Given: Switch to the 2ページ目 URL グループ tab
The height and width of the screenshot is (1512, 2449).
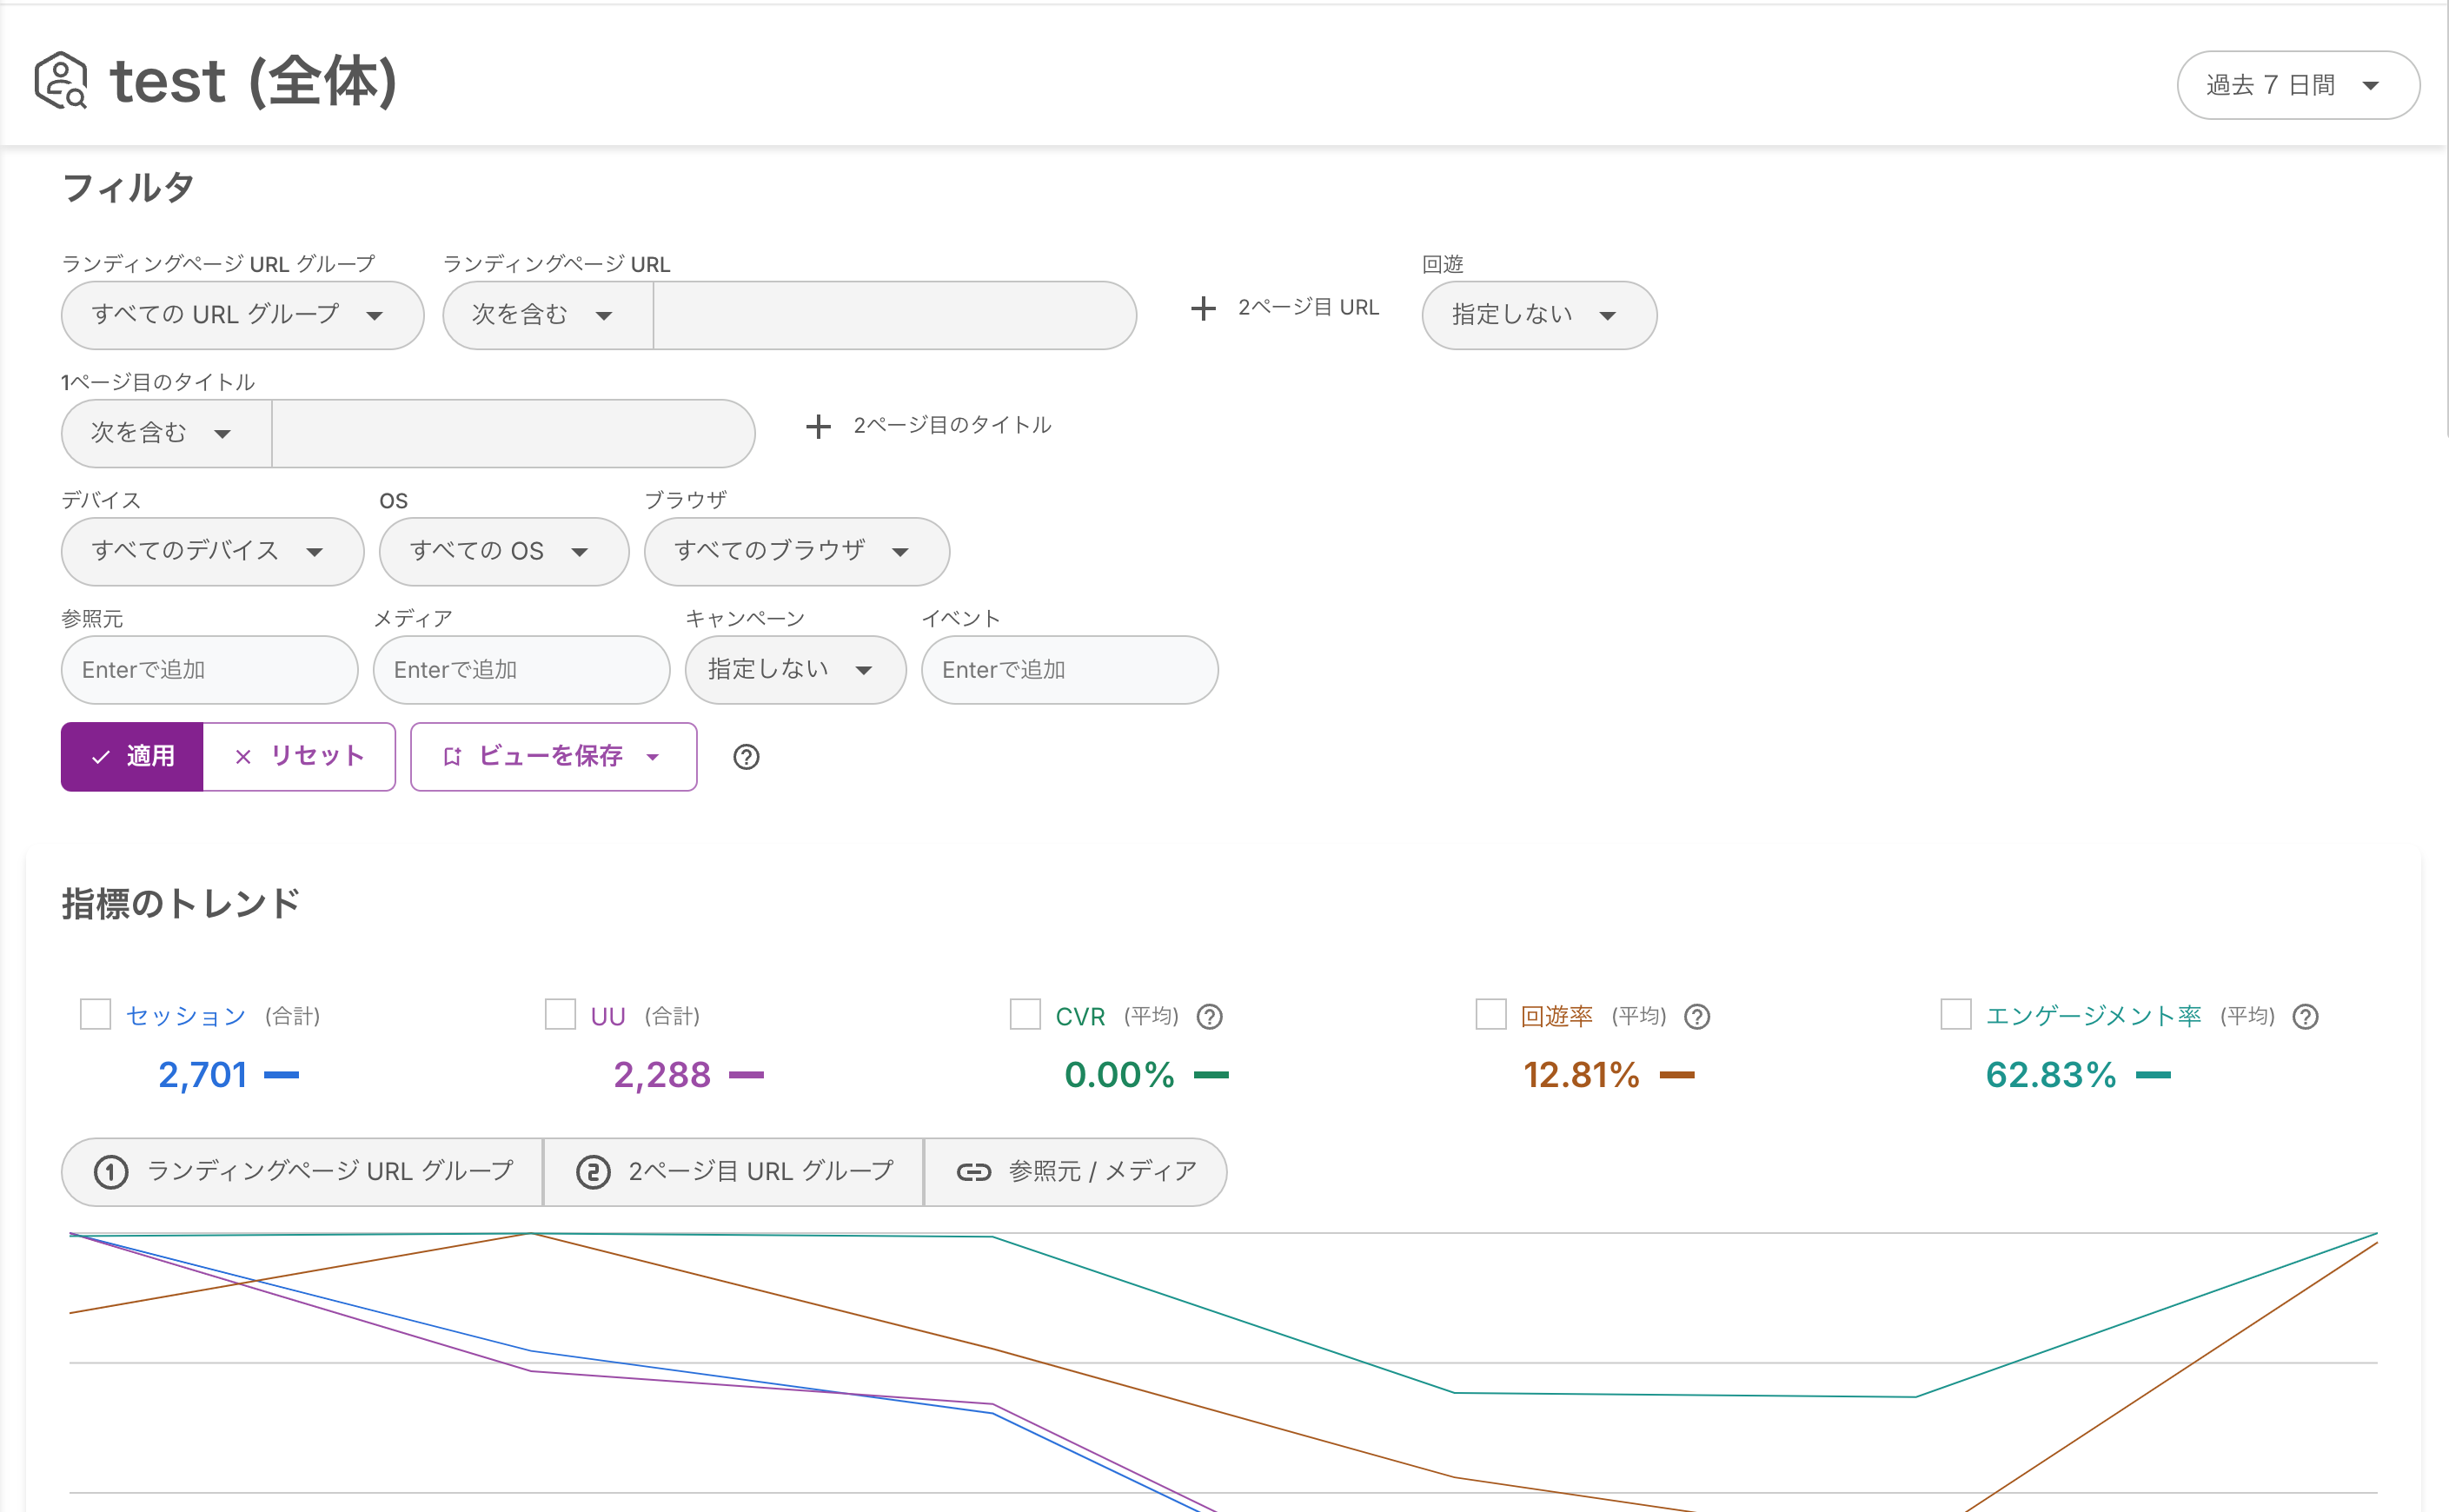Looking at the screenshot, I should [x=732, y=1171].
